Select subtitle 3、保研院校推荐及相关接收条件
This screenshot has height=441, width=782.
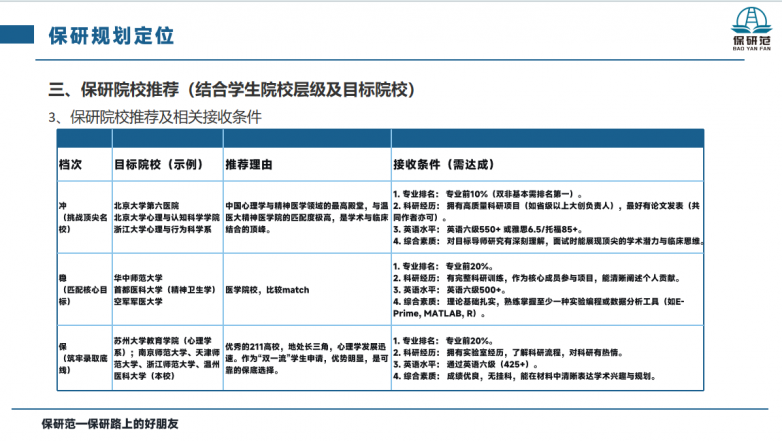(155, 117)
